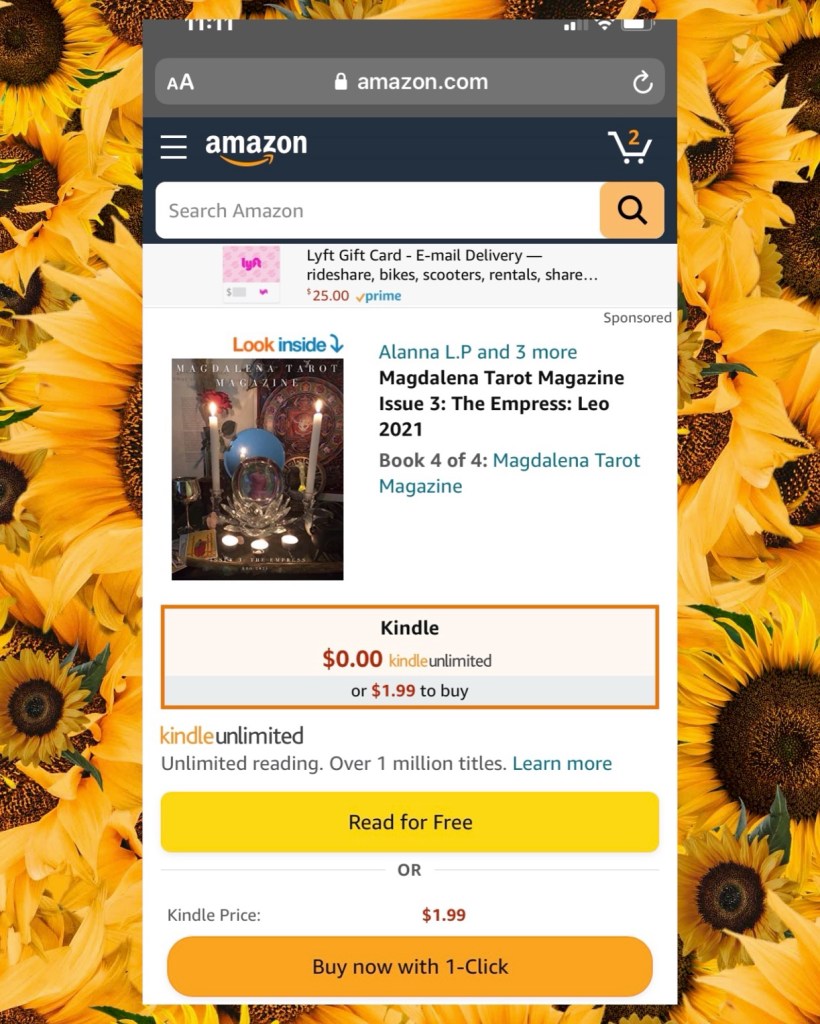Tap the amazon.com address bar

[410, 82]
